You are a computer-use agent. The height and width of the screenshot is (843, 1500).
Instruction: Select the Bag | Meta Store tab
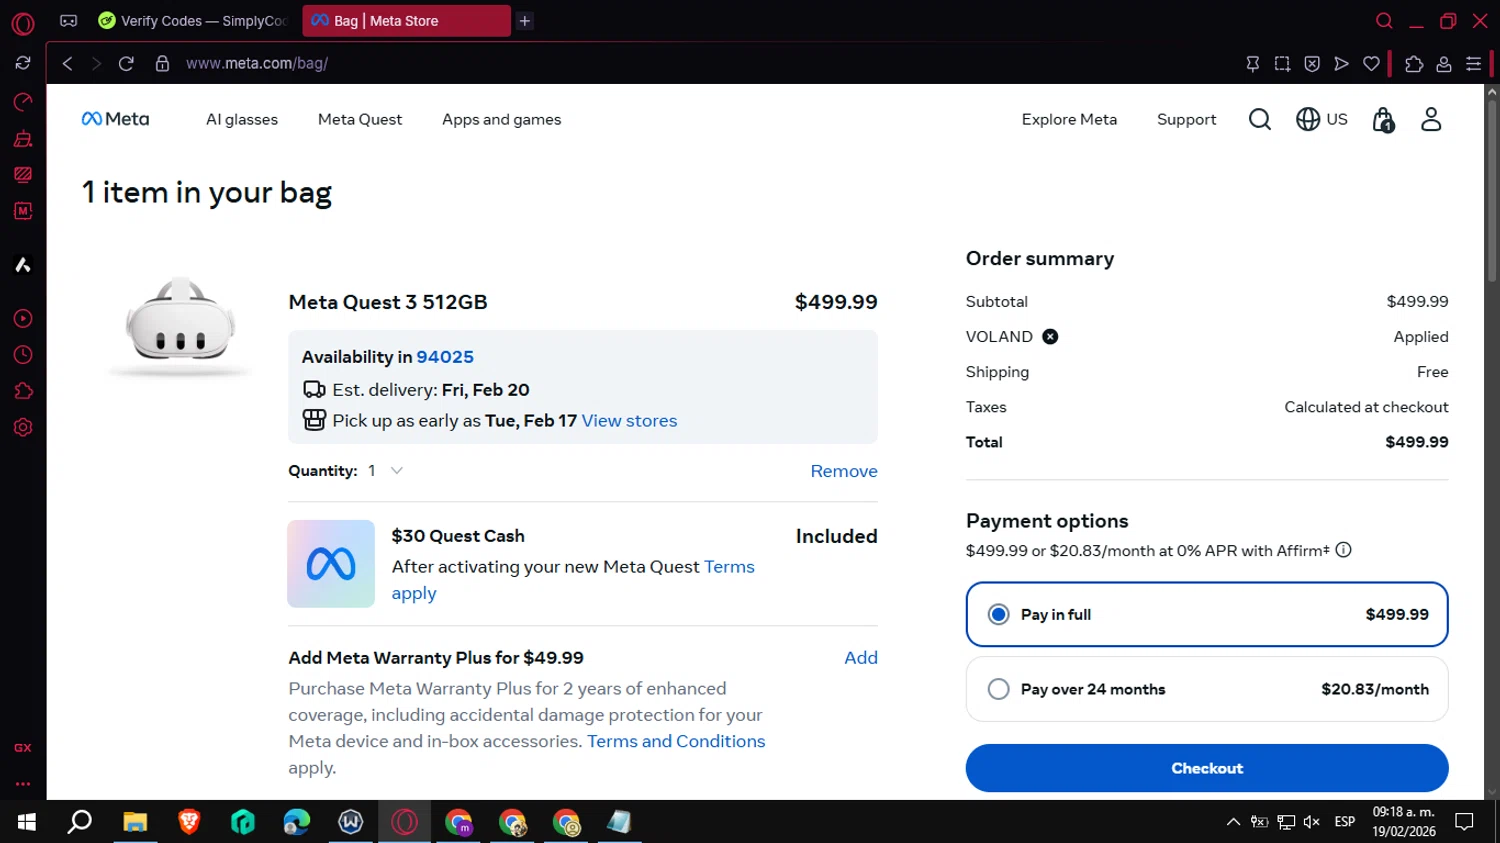pyautogui.click(x=406, y=21)
